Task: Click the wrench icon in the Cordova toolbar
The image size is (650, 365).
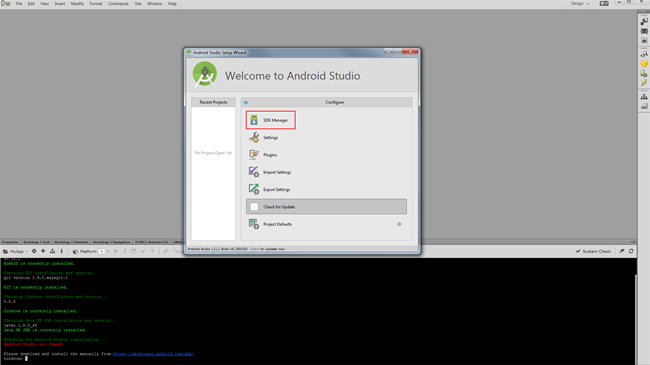Action: [166, 251]
